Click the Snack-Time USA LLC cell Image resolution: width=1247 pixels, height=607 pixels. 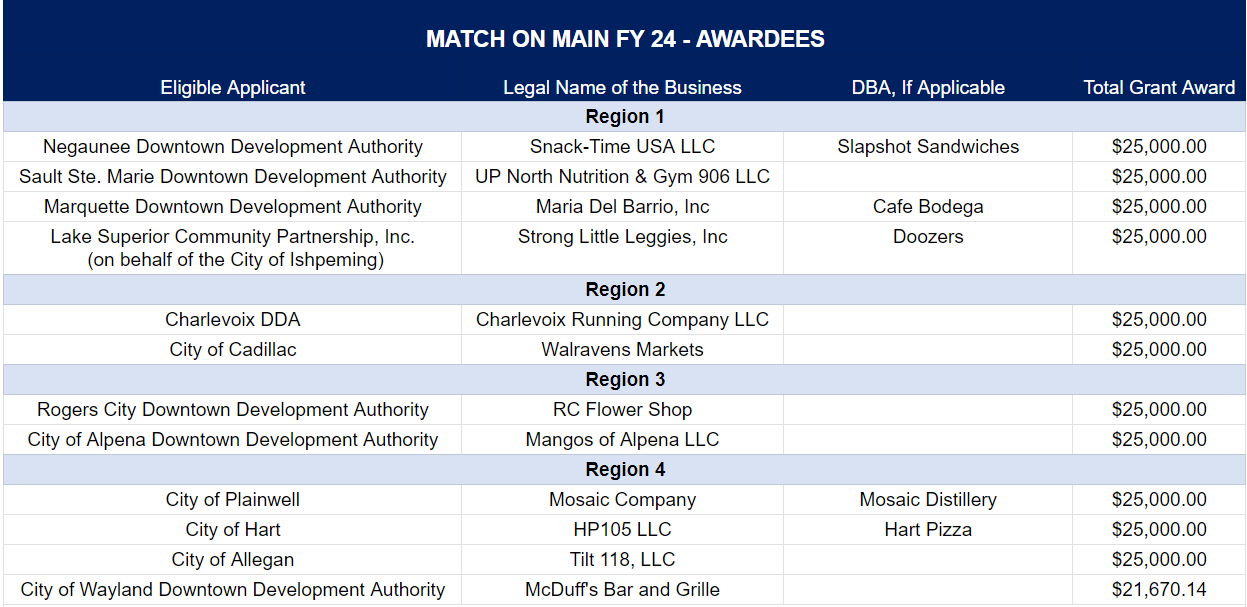(x=622, y=147)
